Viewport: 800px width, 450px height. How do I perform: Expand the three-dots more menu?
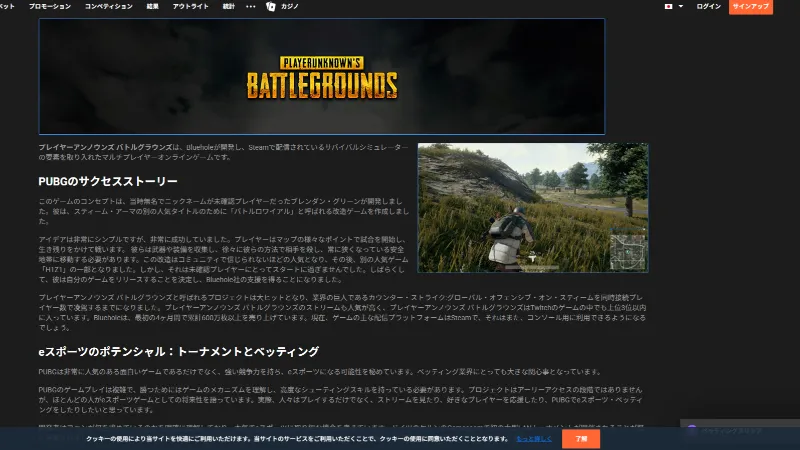(x=251, y=7)
